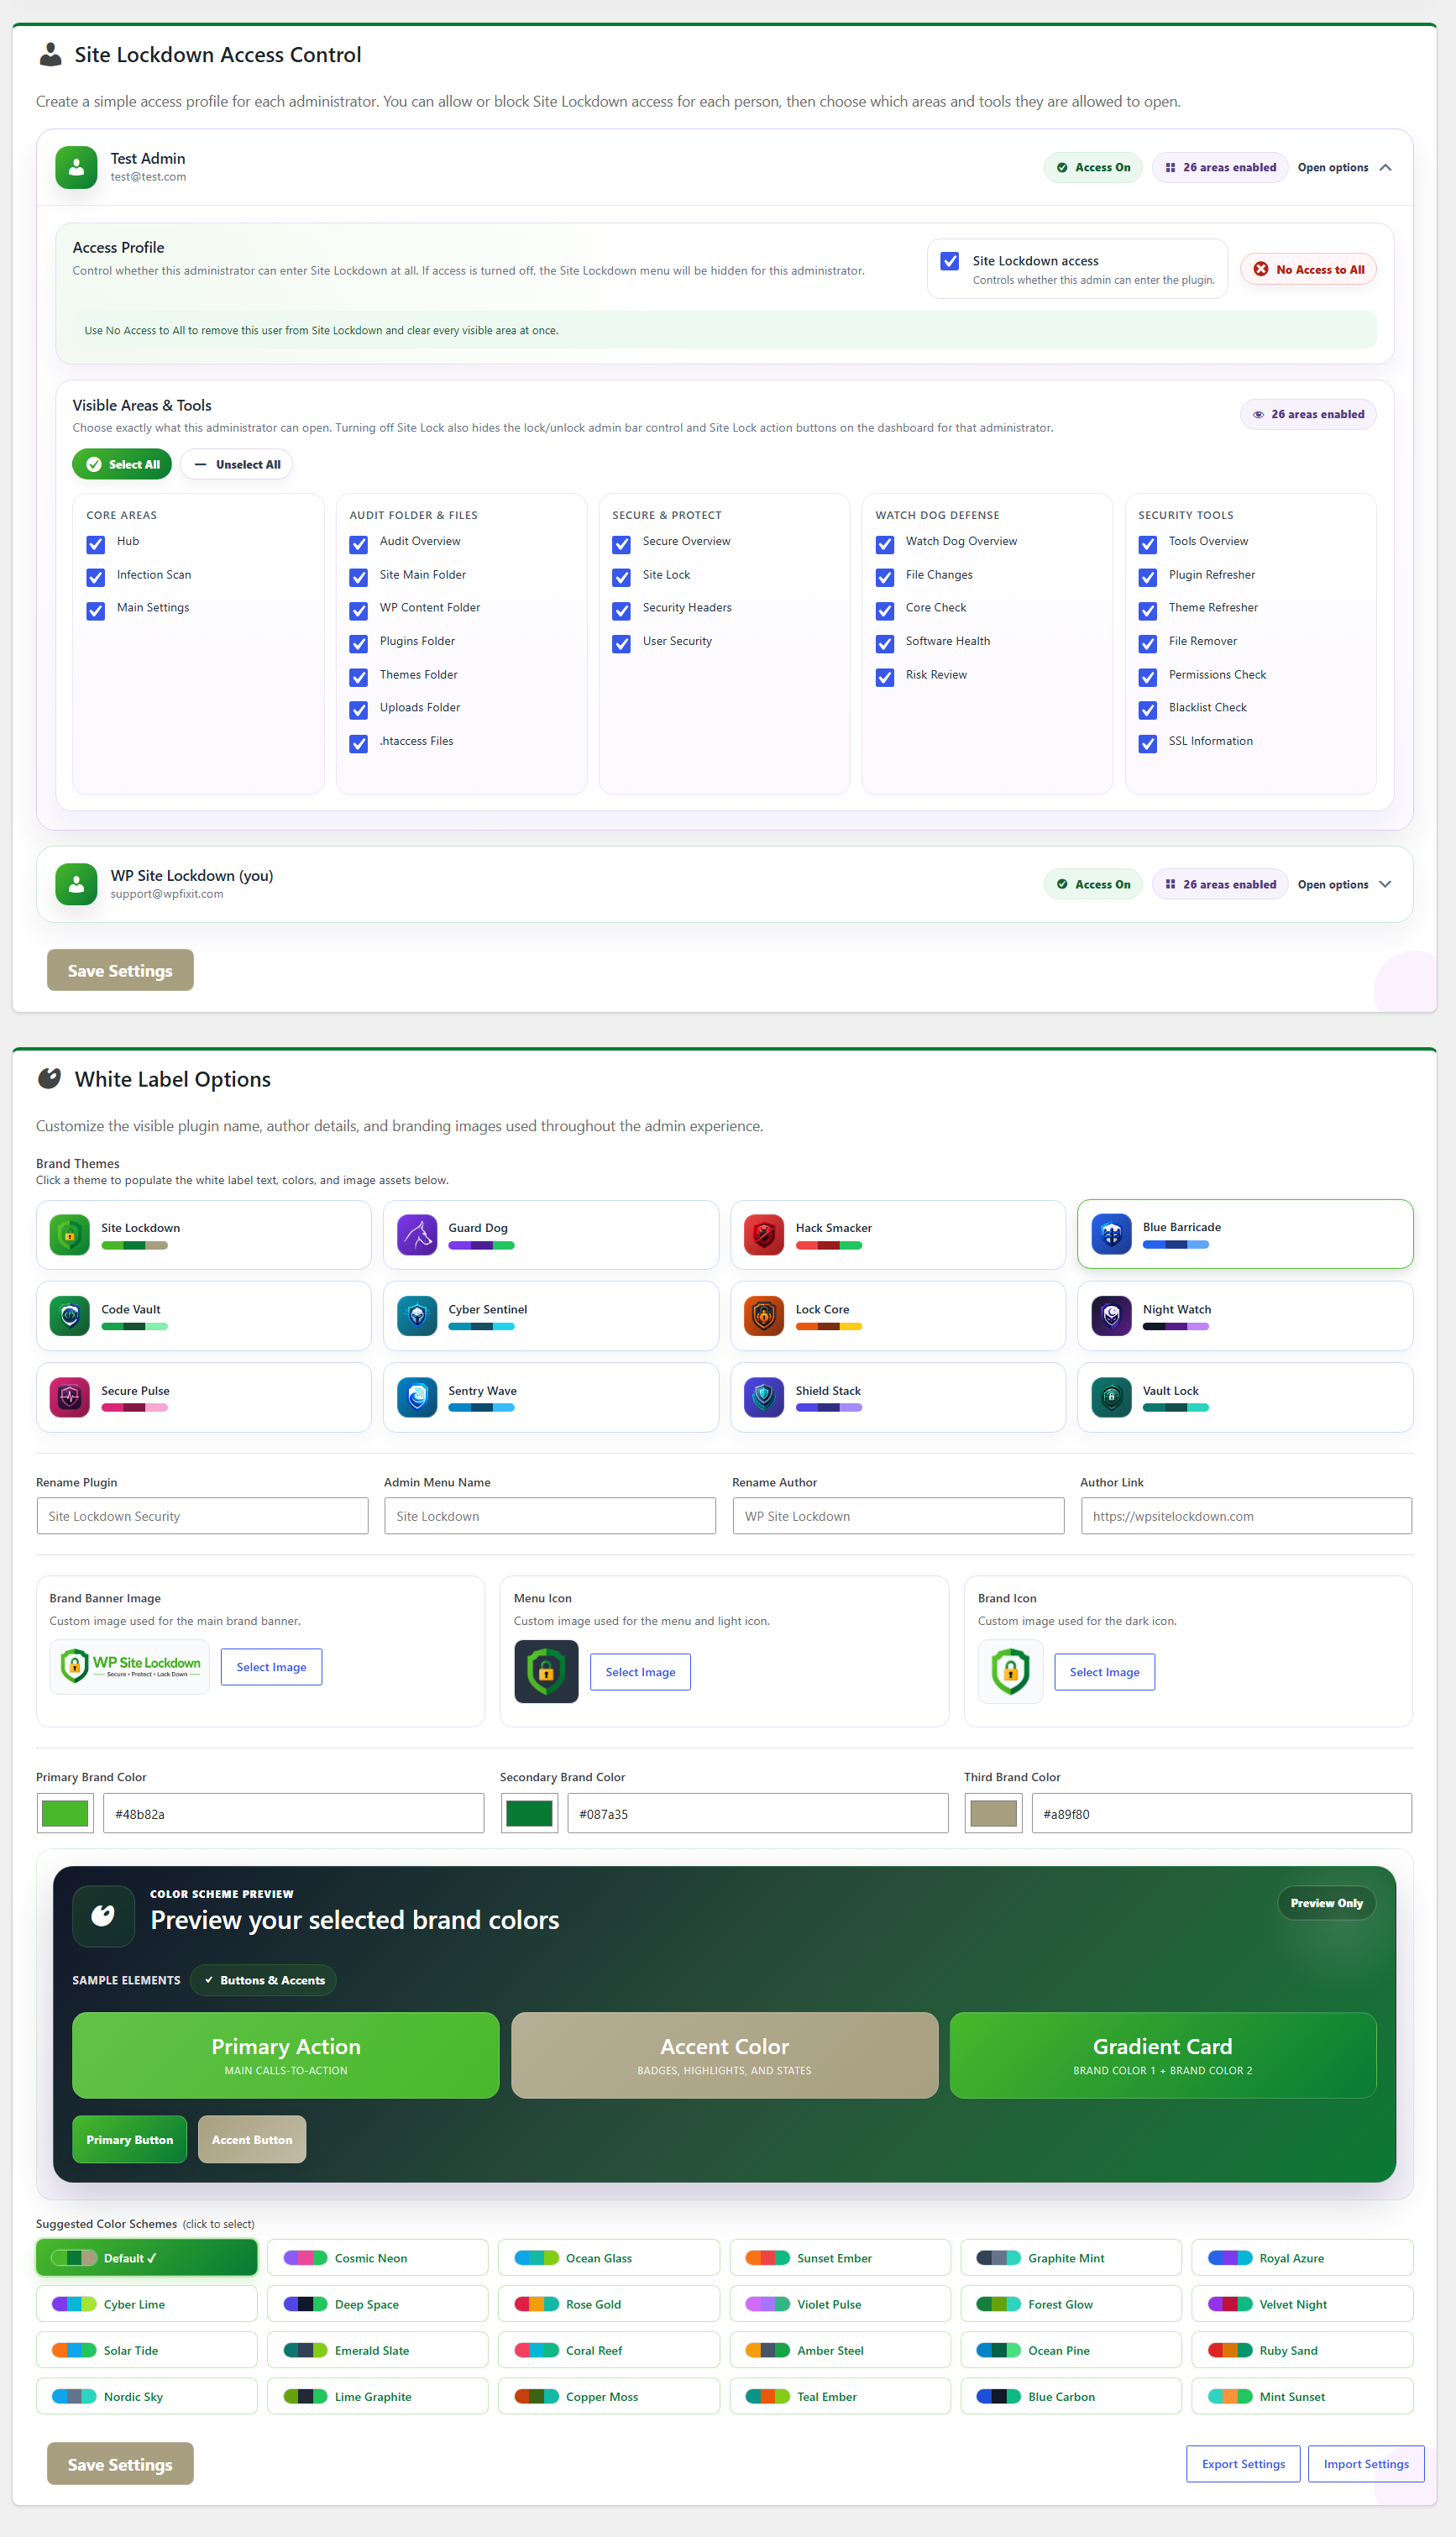The image size is (1456, 2537).
Task: Choose the Velvet Night color scheme
Action: click(x=1302, y=2303)
